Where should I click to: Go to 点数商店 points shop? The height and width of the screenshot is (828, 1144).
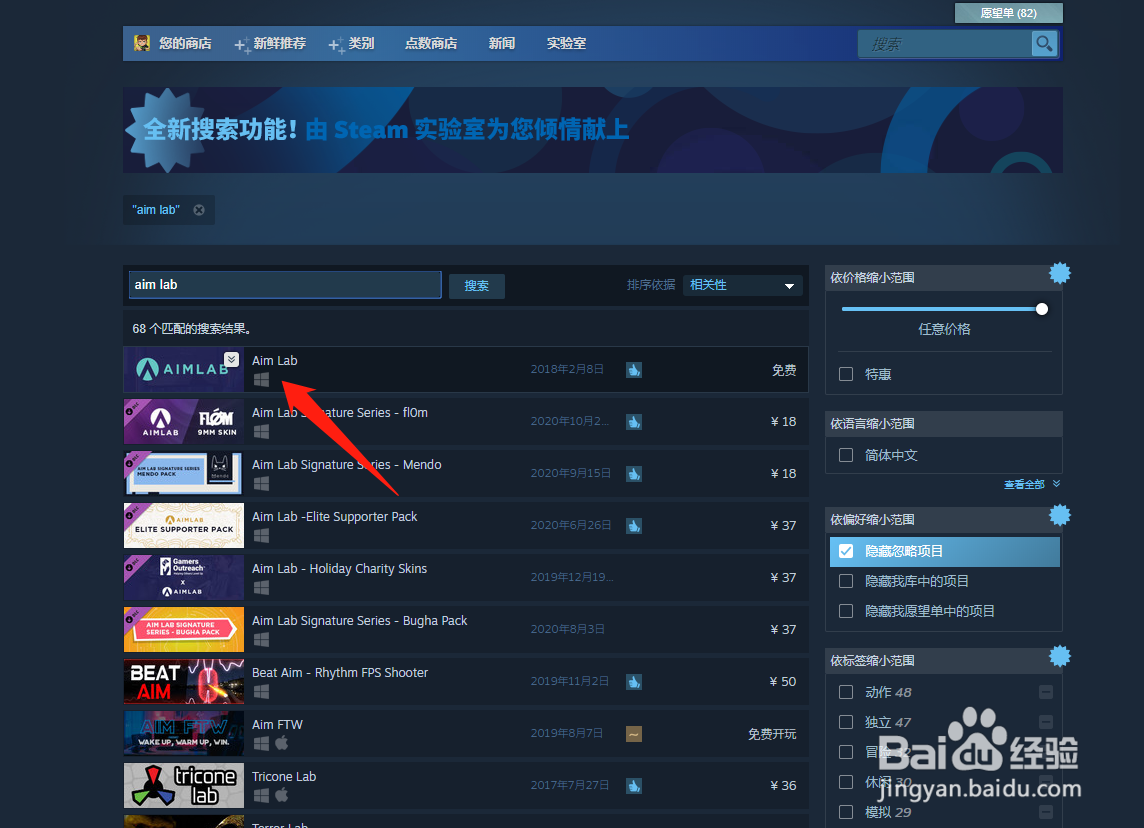430,44
